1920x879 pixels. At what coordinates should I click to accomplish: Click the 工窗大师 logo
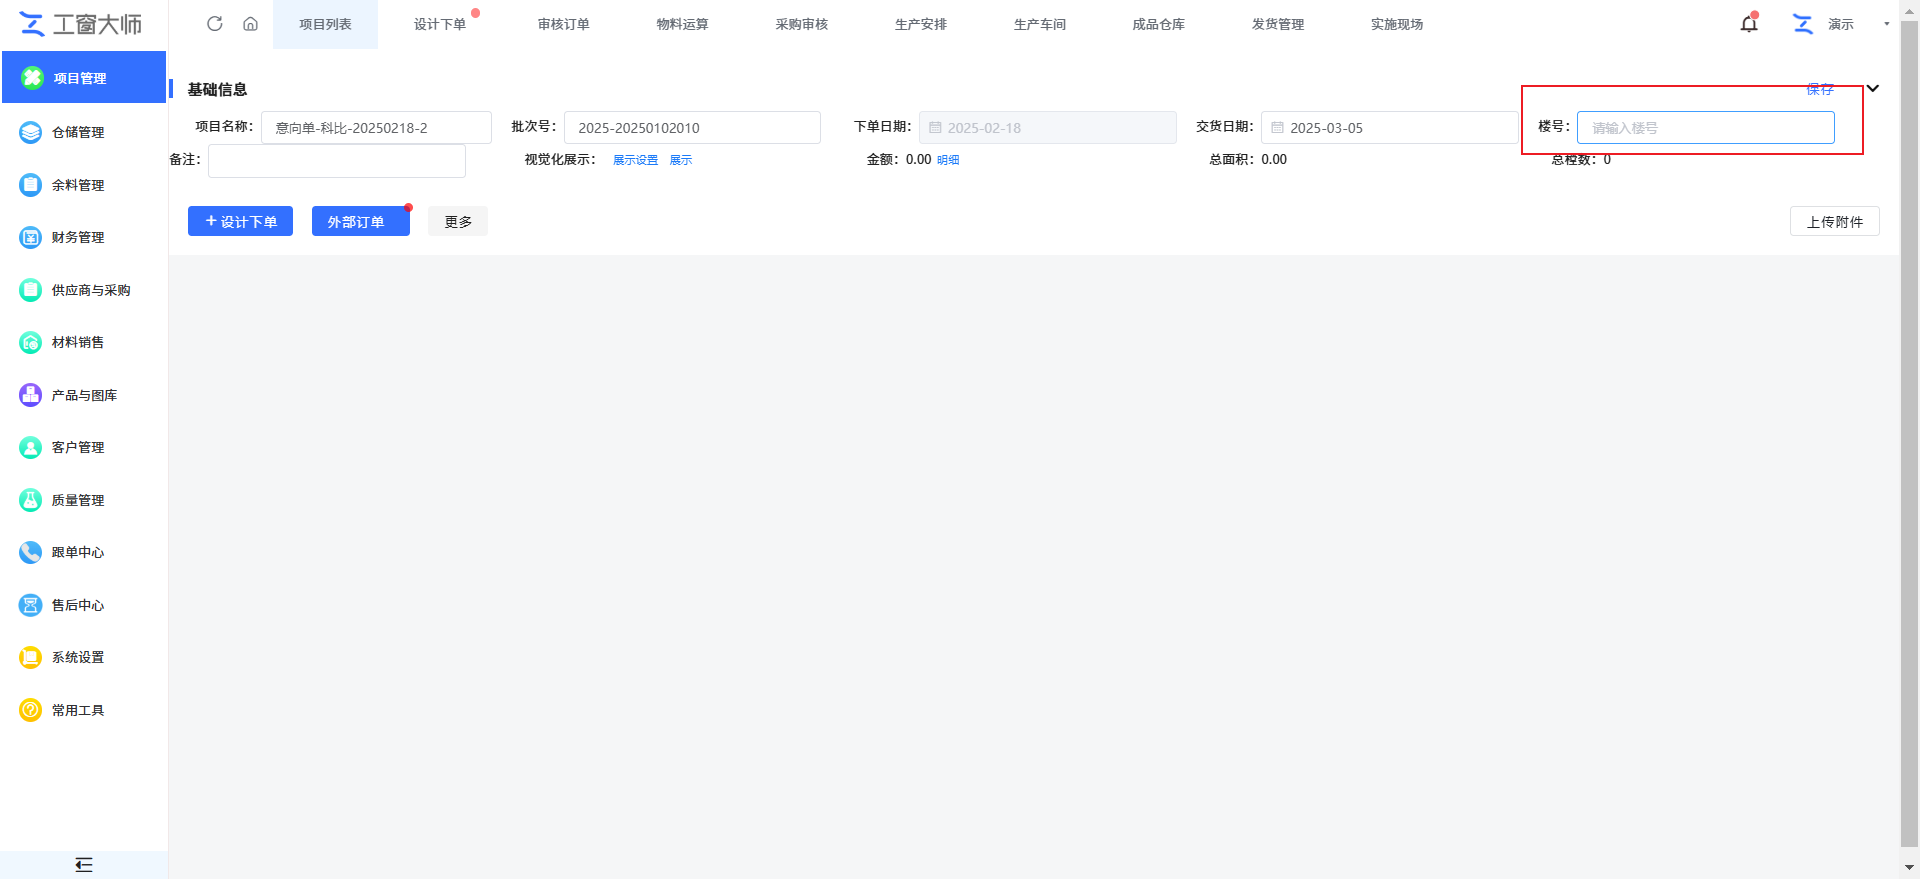(82, 24)
